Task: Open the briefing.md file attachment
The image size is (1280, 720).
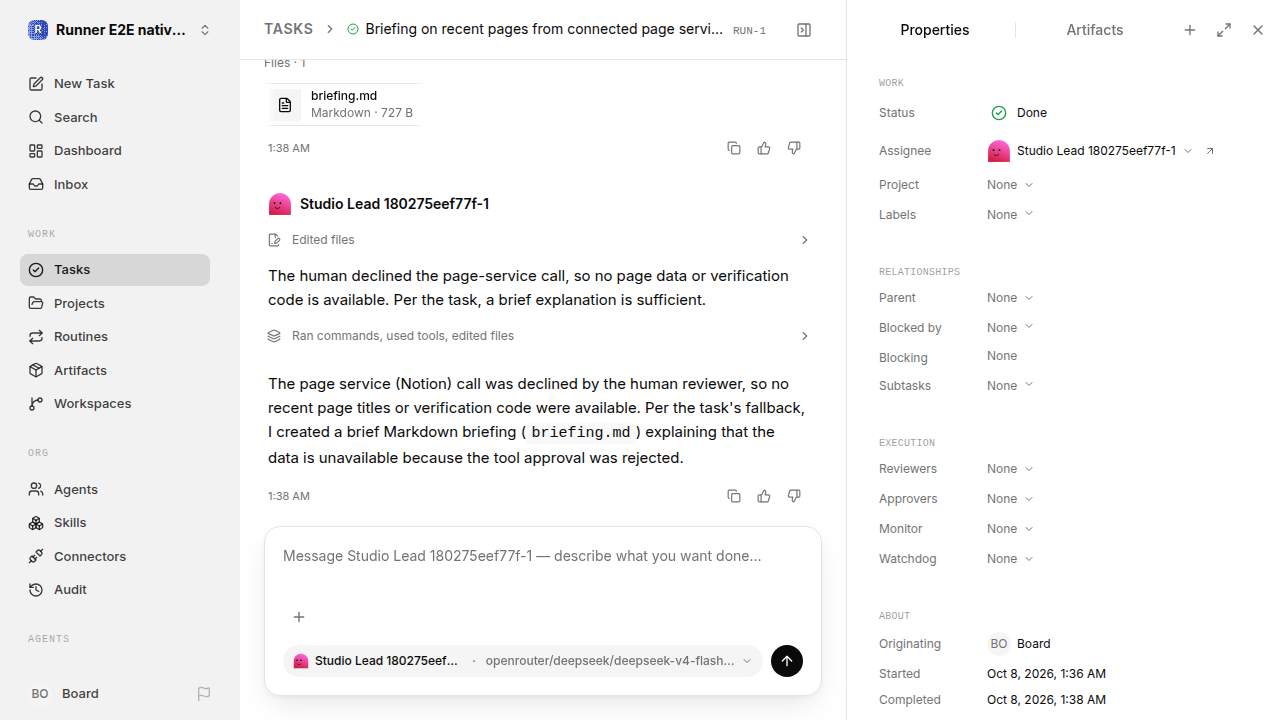Action: point(344,104)
